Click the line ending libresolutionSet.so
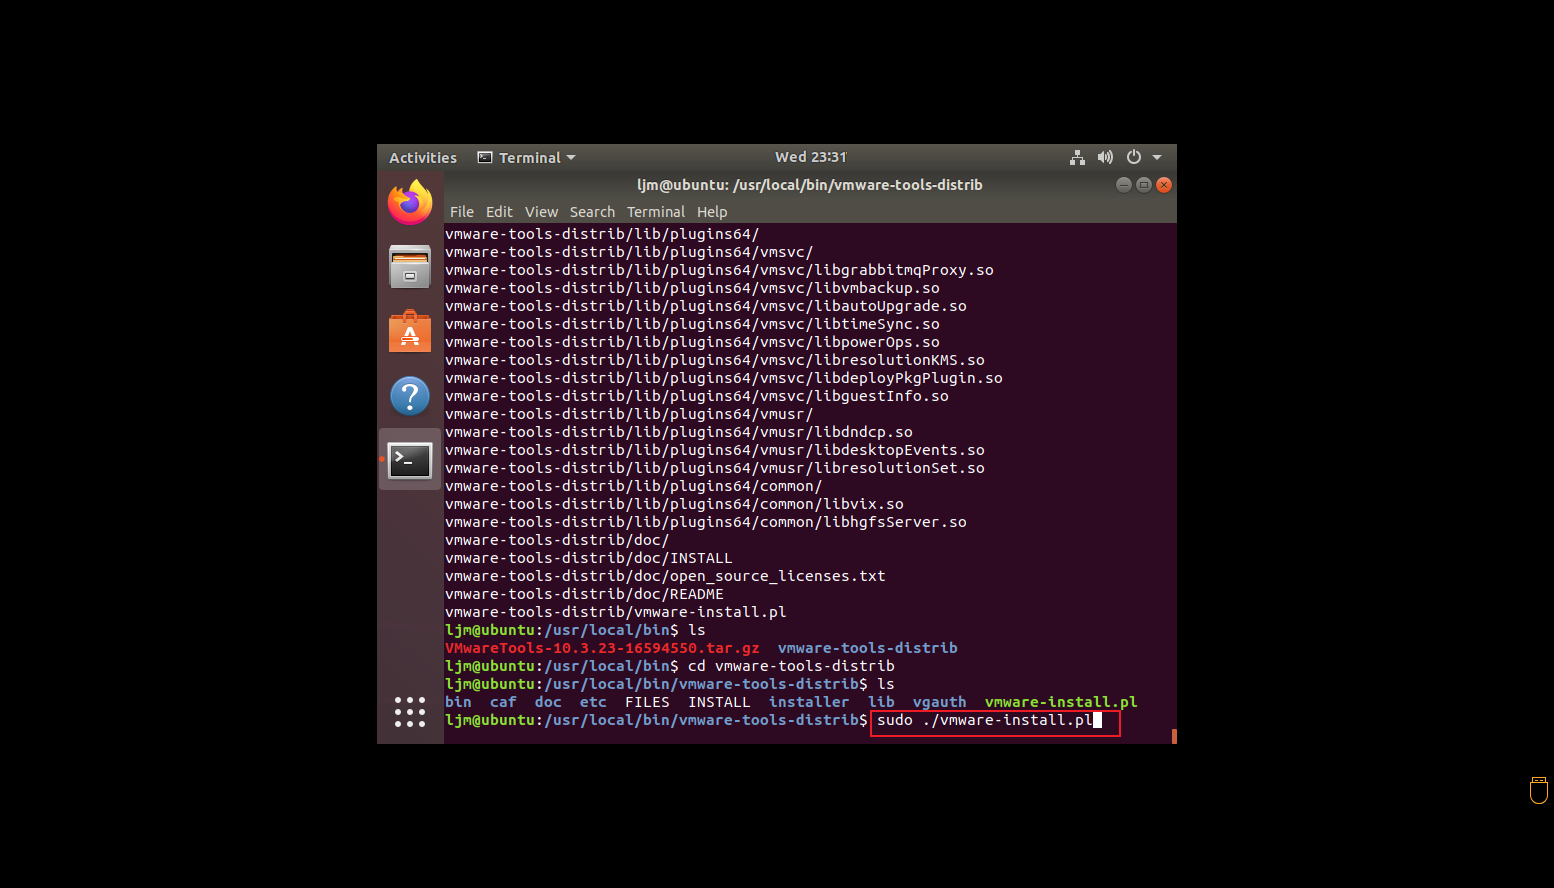1554x888 pixels. (715, 468)
